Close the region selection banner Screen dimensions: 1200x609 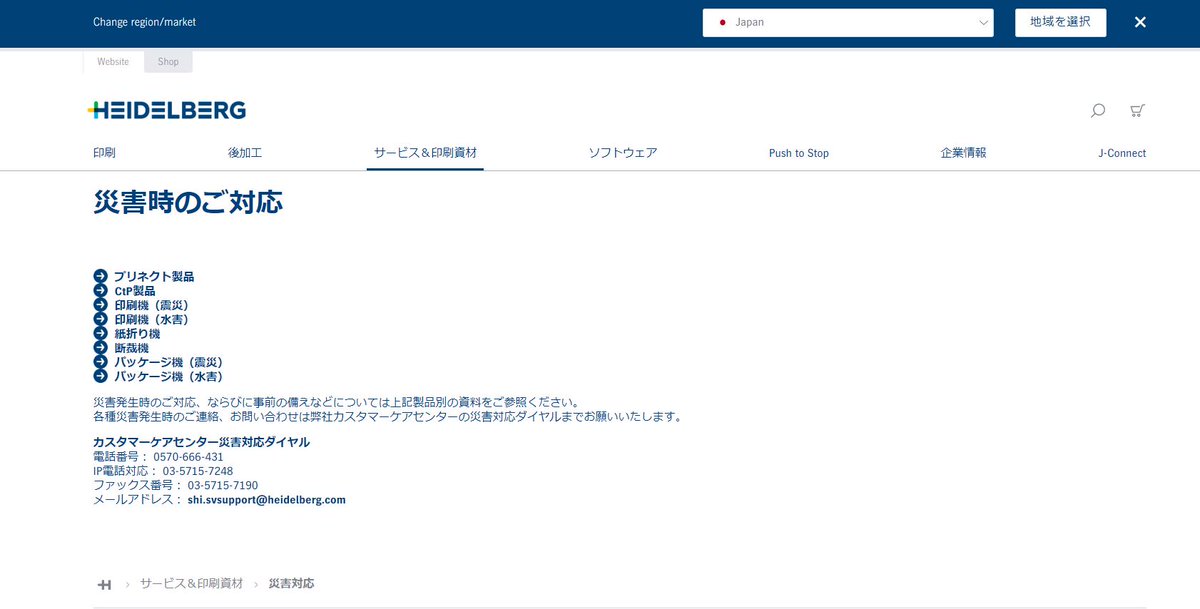click(1140, 22)
